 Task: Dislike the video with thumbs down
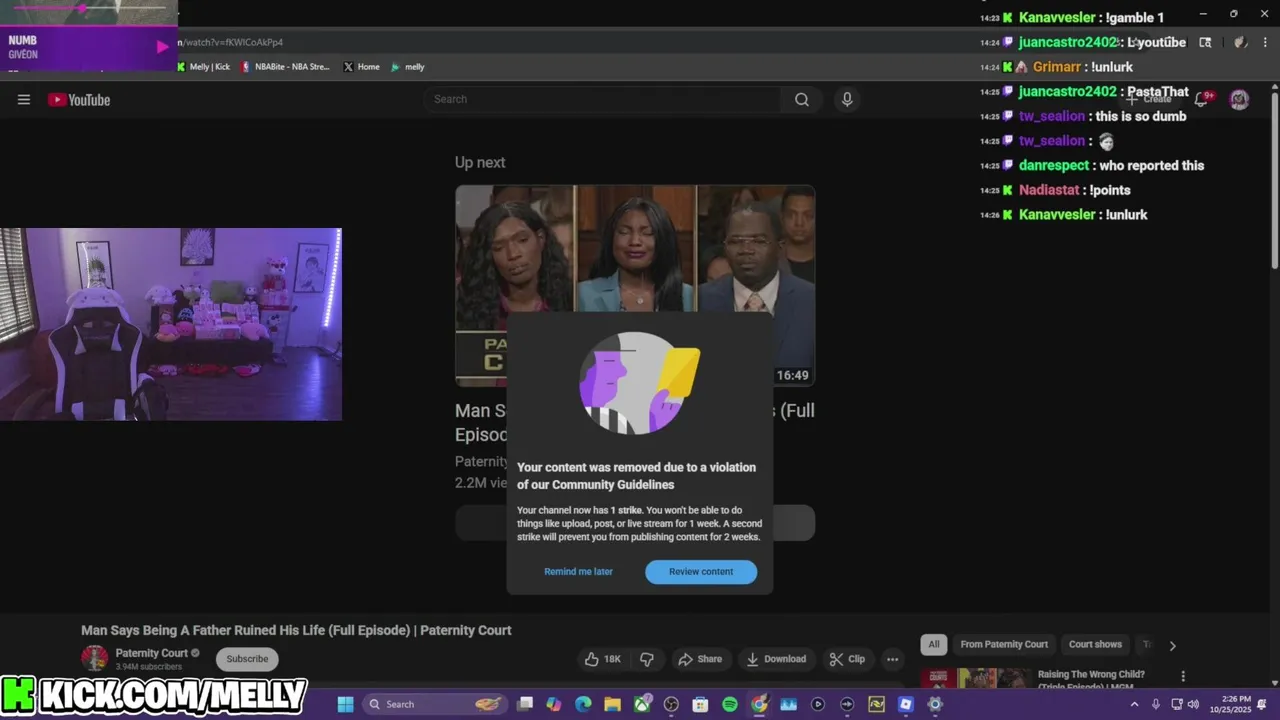(x=647, y=659)
